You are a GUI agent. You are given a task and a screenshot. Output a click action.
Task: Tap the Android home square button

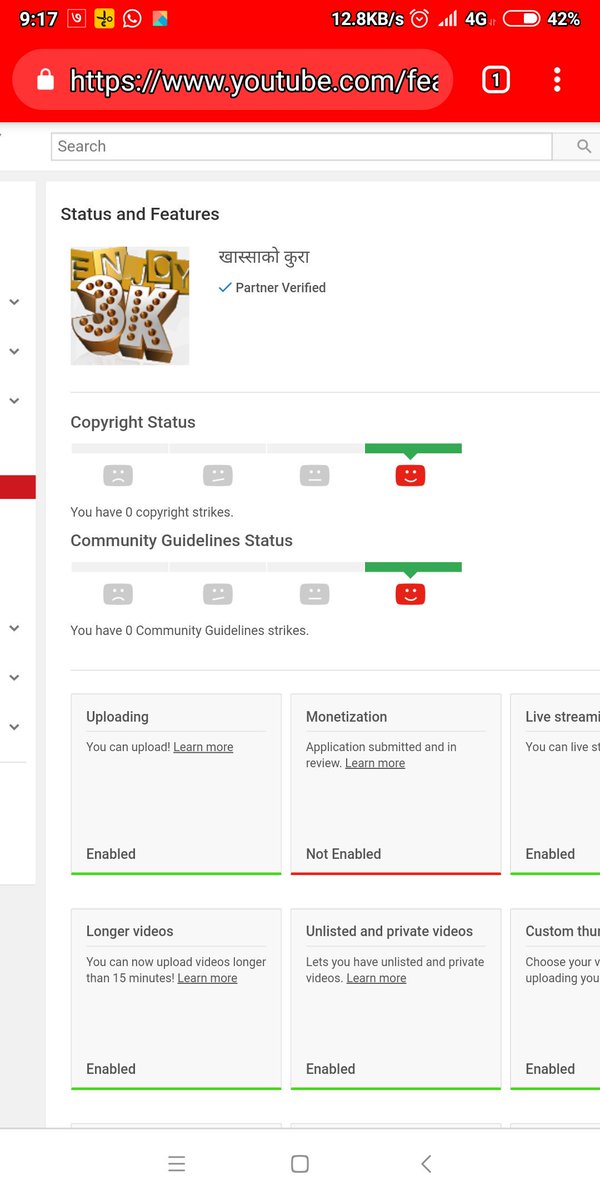(x=299, y=1163)
